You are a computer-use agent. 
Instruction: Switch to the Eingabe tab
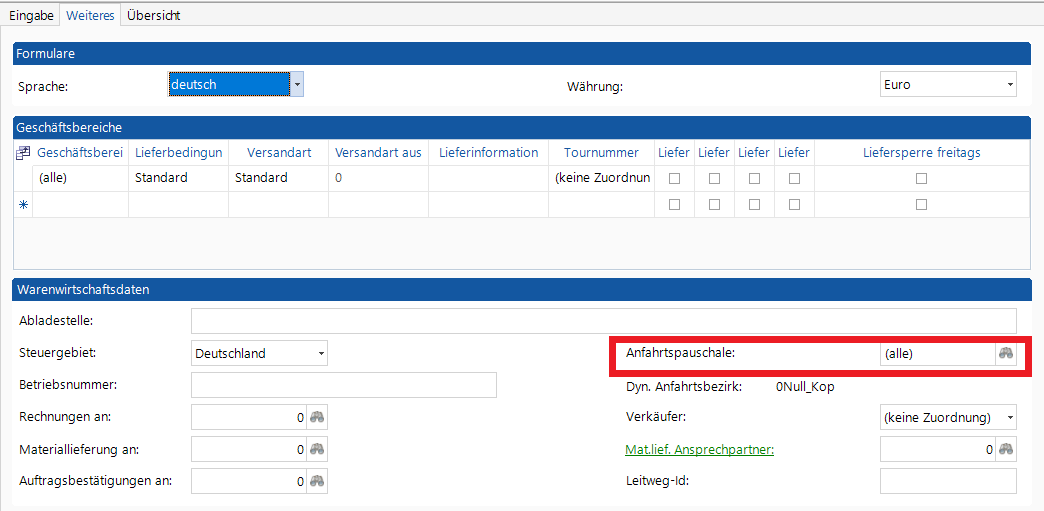(31, 15)
